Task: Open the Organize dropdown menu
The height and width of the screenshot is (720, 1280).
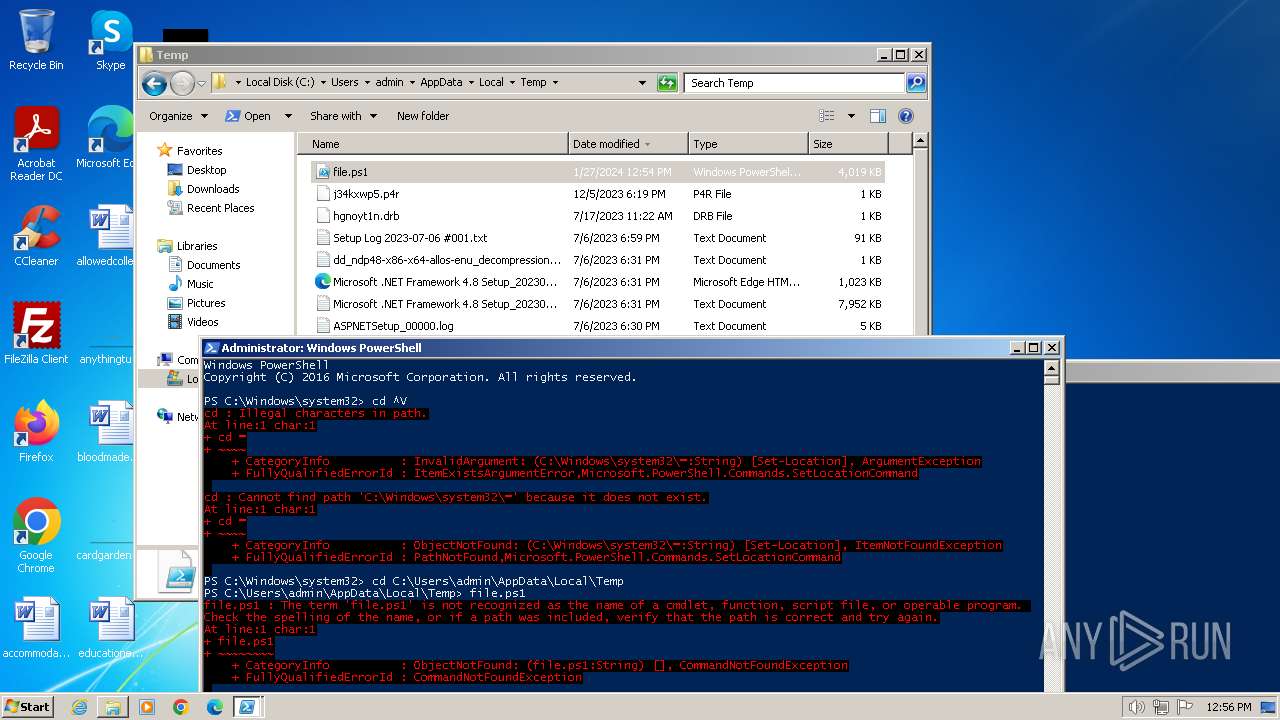Action: tap(178, 116)
